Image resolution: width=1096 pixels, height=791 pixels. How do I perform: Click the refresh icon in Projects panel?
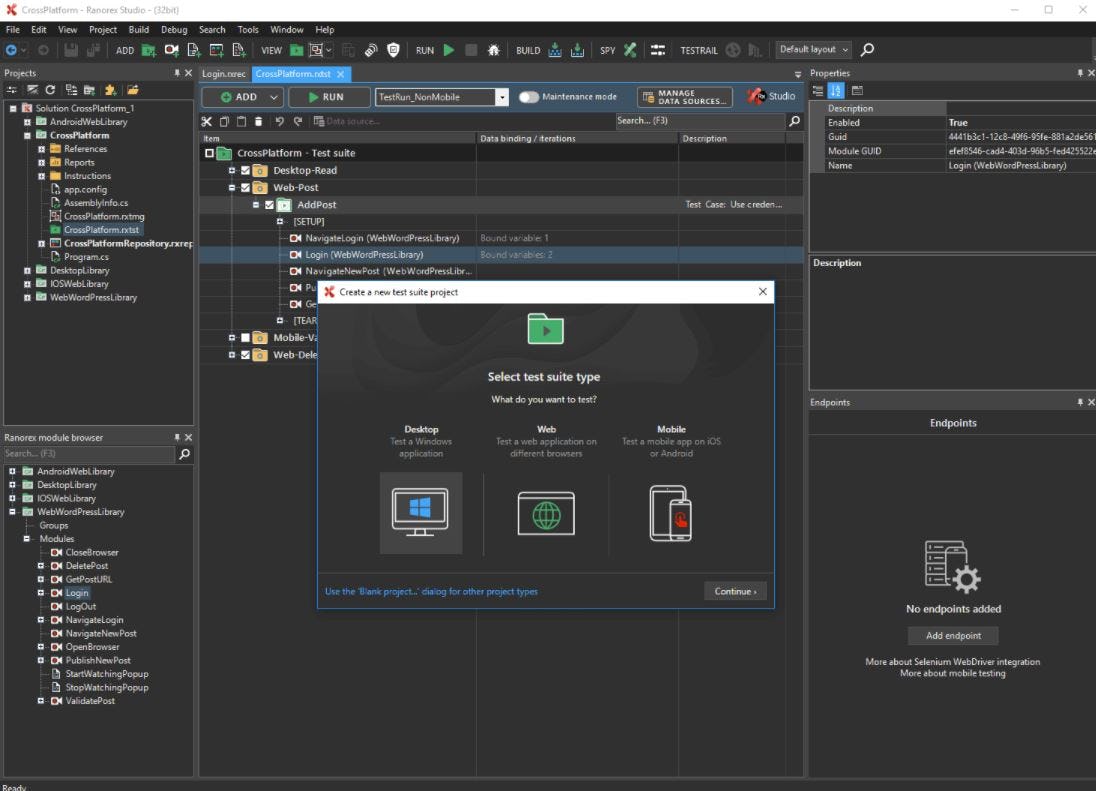click(50, 88)
